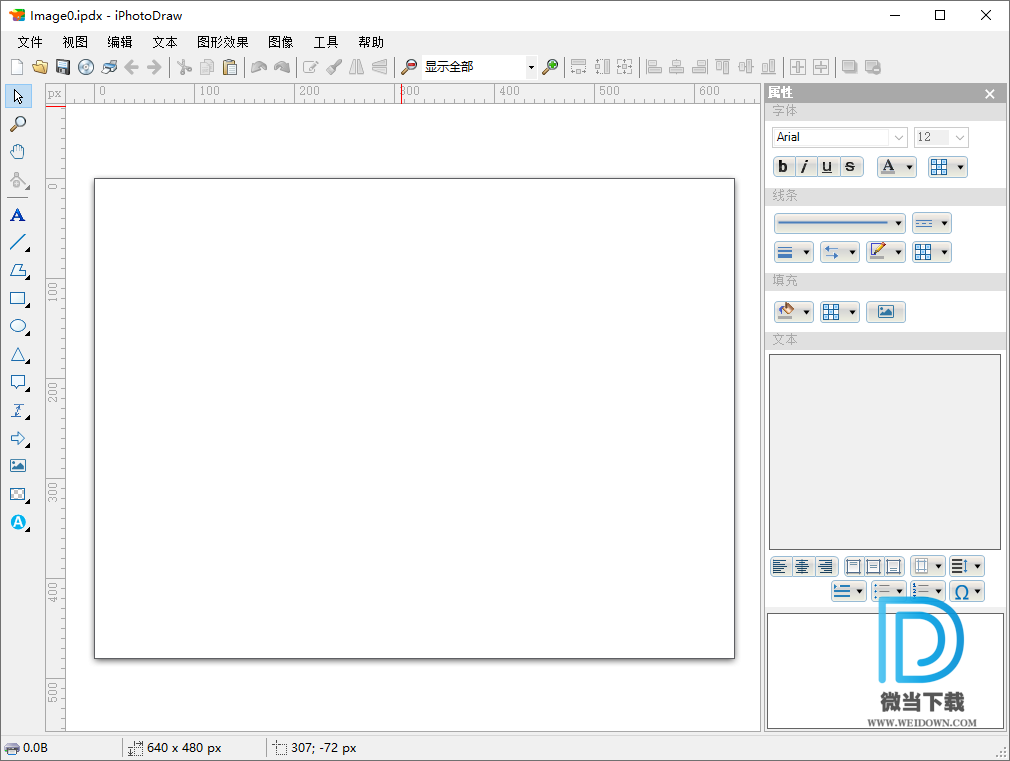Open the 帮助 menu
The height and width of the screenshot is (761, 1010).
pos(371,43)
